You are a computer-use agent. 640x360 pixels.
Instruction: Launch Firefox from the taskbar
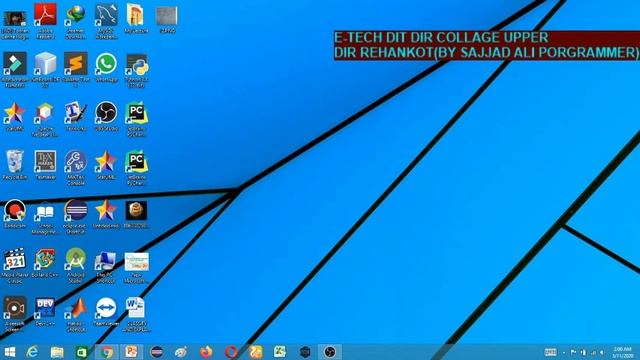tap(206, 352)
